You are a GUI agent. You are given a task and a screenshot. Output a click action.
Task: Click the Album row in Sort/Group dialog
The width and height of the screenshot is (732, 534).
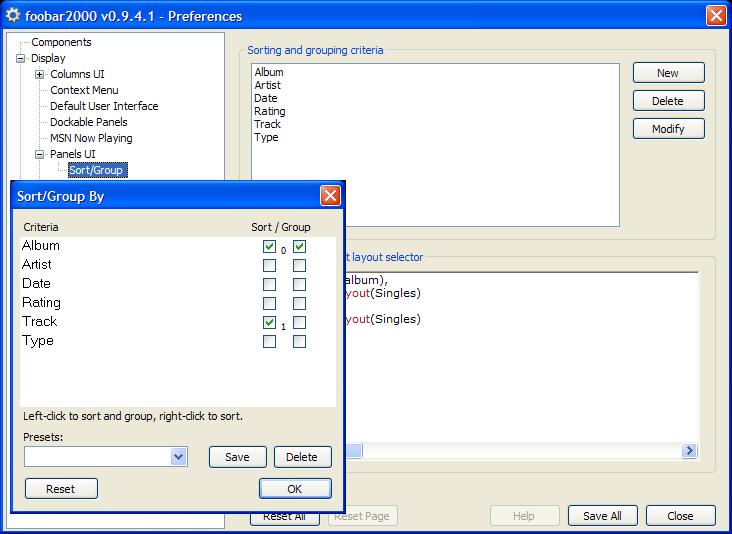pos(178,246)
